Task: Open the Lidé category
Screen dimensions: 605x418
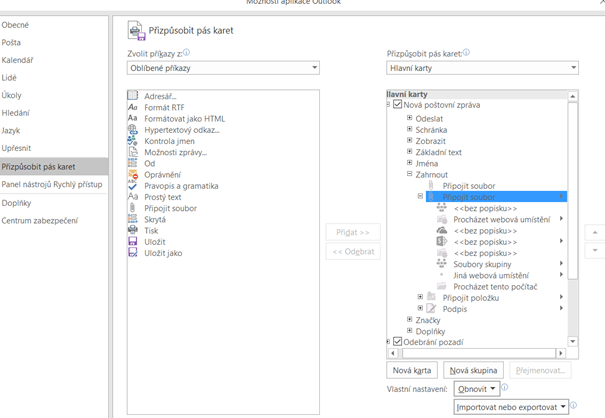Action: [x=9, y=78]
